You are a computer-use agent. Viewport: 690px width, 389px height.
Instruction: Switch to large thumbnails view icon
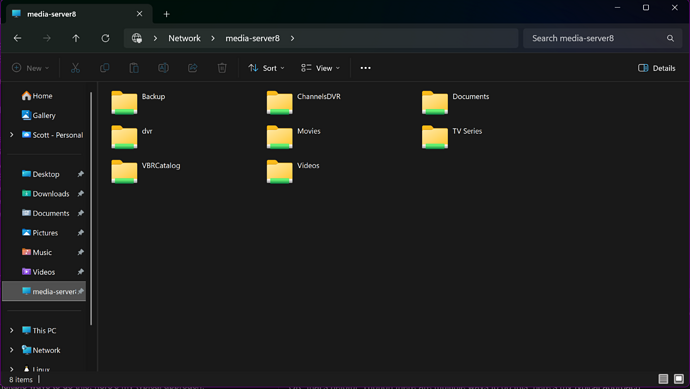point(679,379)
